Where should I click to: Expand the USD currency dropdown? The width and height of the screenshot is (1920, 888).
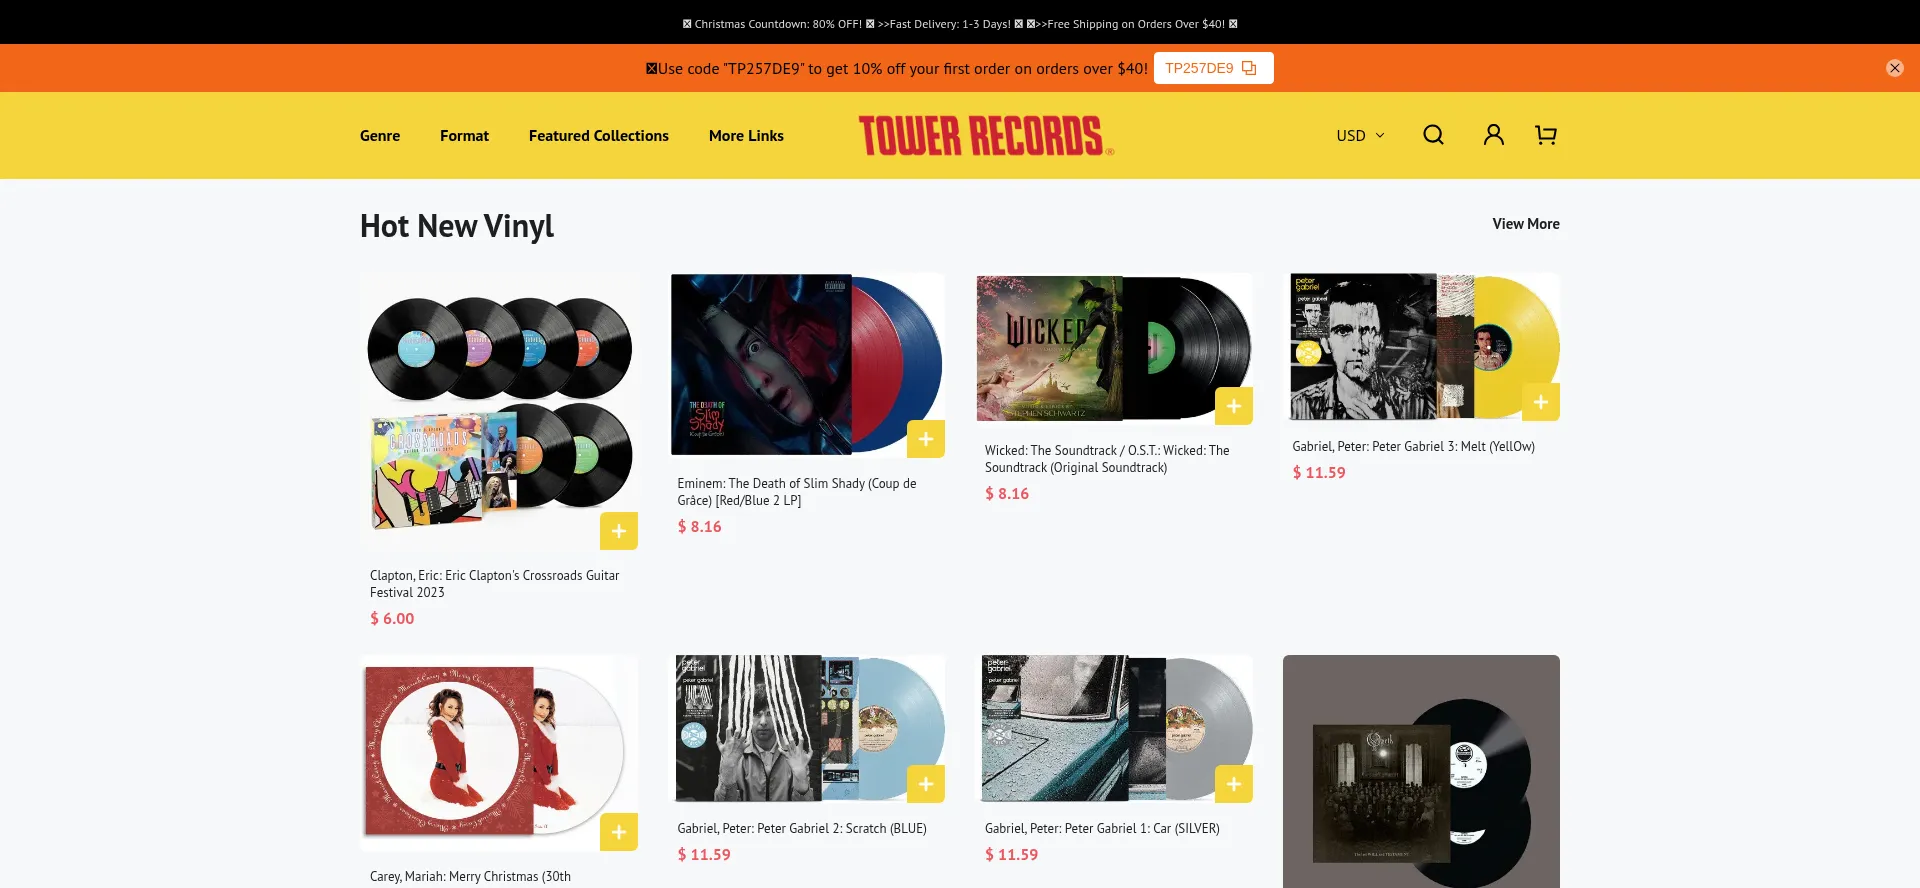coord(1361,135)
